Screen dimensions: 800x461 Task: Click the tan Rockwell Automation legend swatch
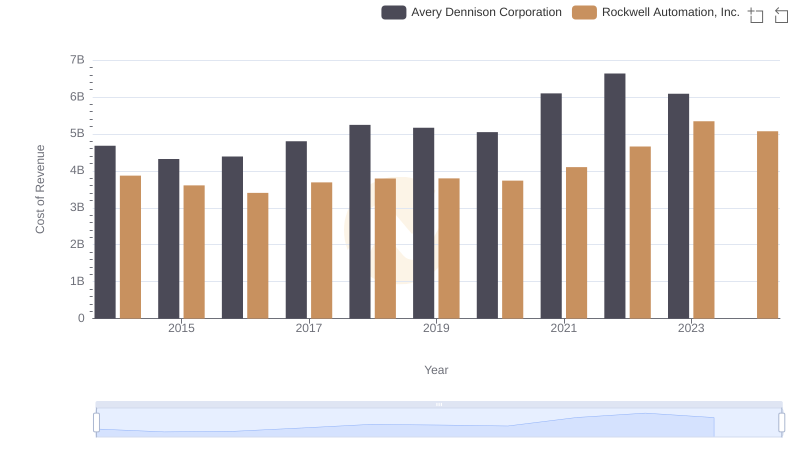pyautogui.click(x=584, y=12)
